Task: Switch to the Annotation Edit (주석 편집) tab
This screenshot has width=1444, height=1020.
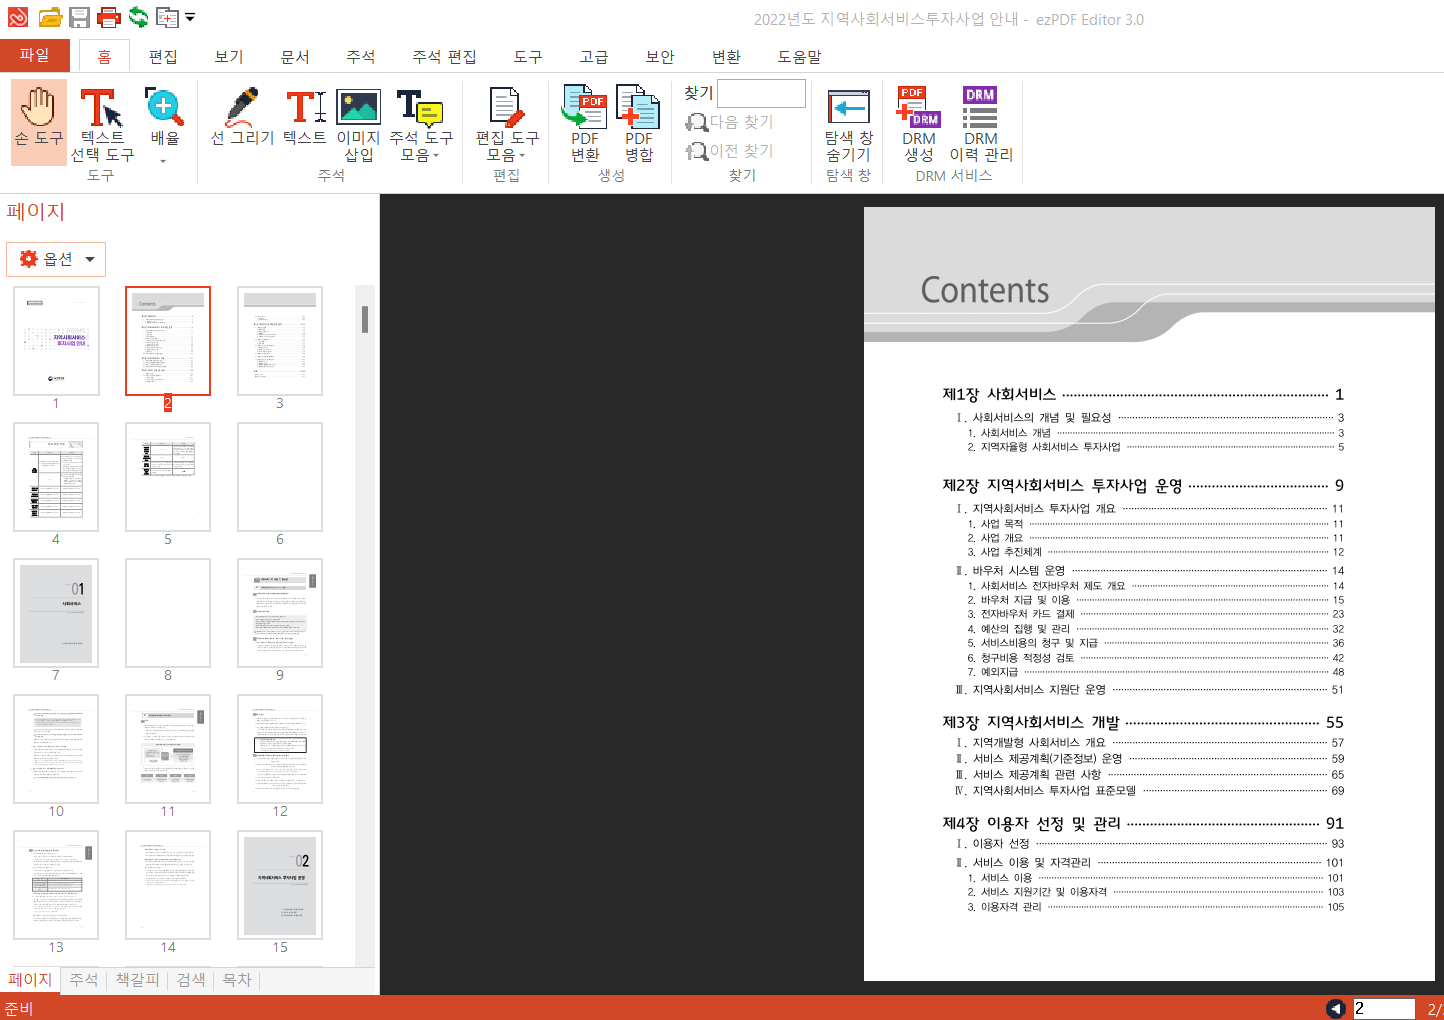Action: point(444,57)
